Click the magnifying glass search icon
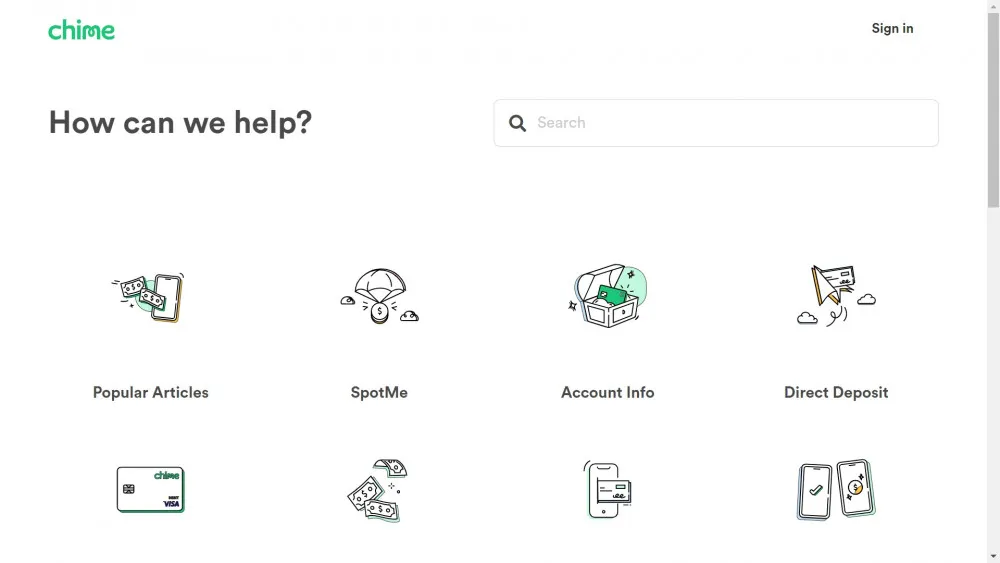 [517, 123]
